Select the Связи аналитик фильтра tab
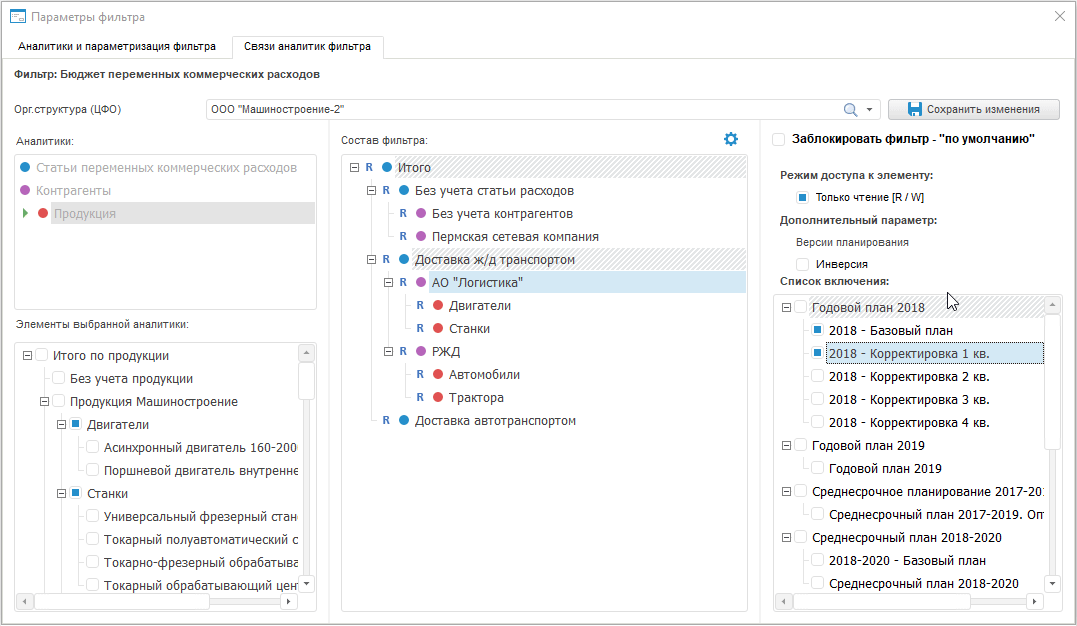 (x=306, y=46)
